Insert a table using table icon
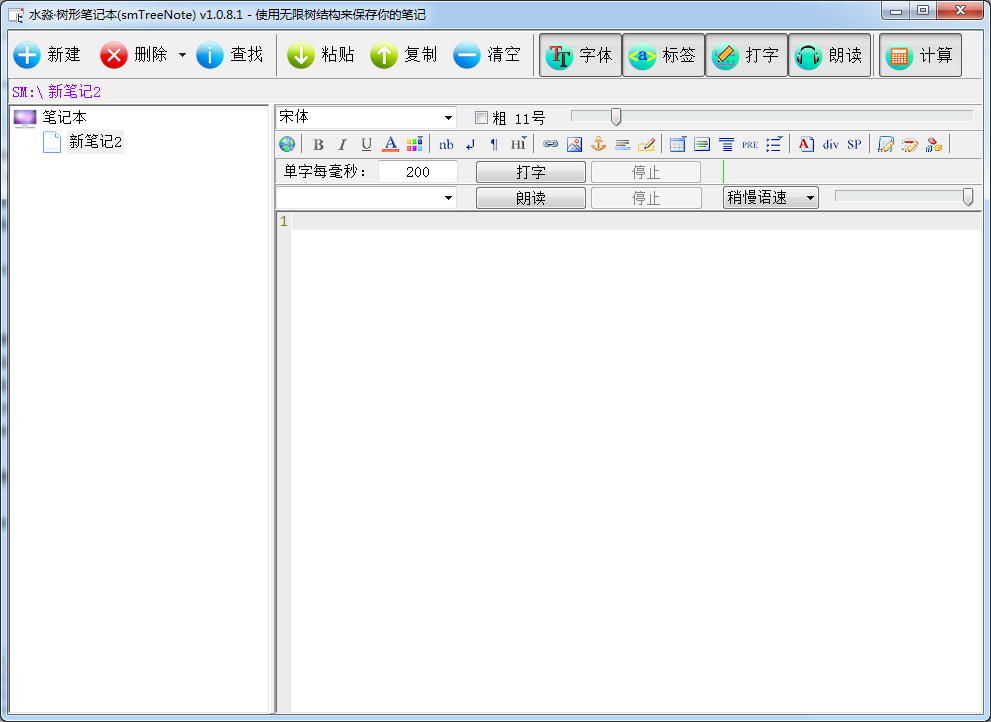The height and width of the screenshot is (722, 991). [678, 144]
